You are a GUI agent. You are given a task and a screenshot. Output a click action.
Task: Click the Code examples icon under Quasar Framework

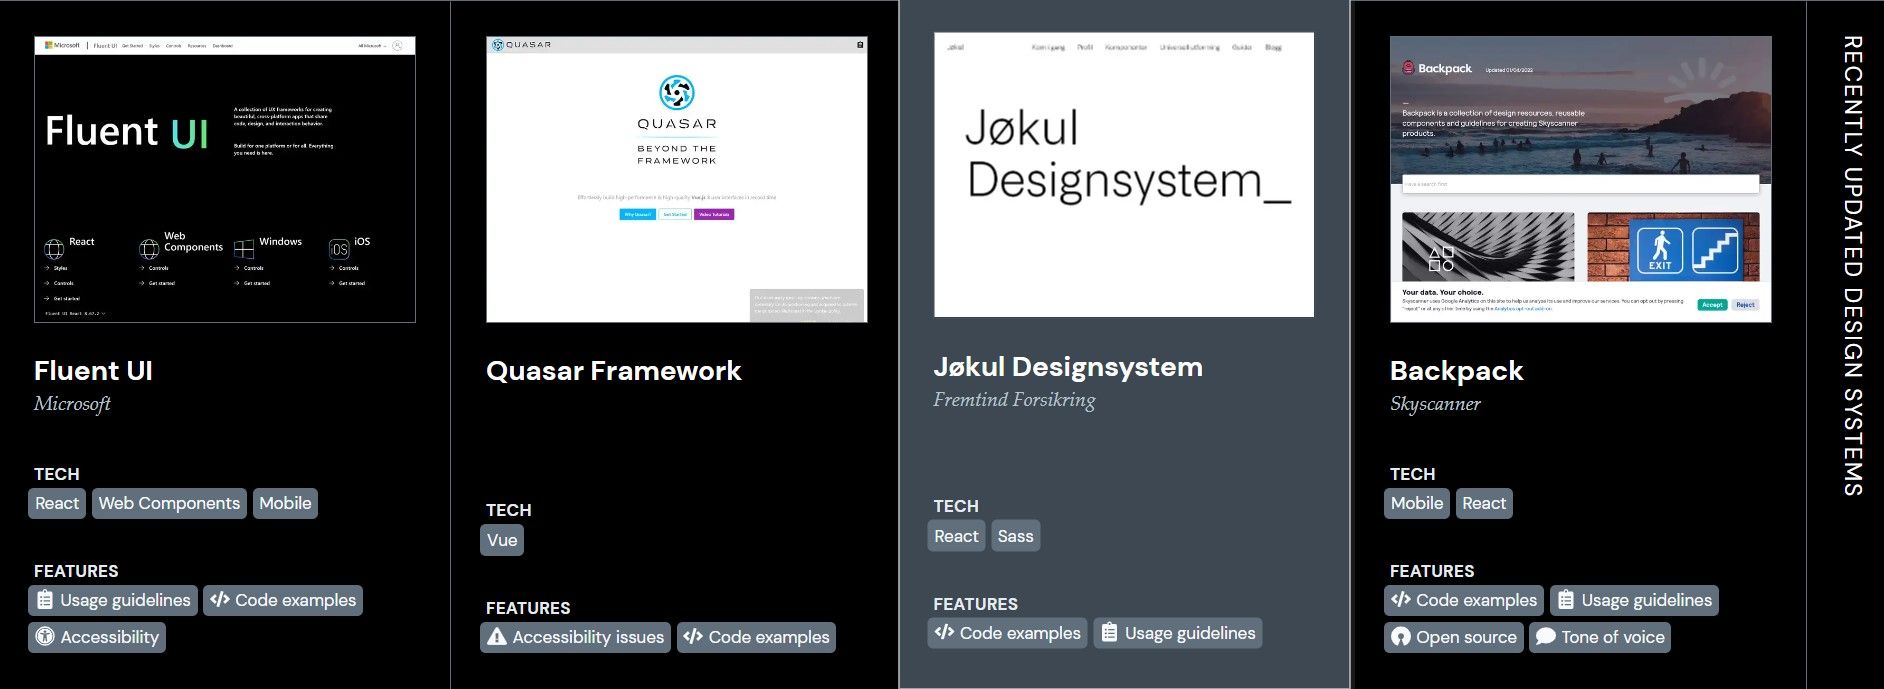(693, 637)
